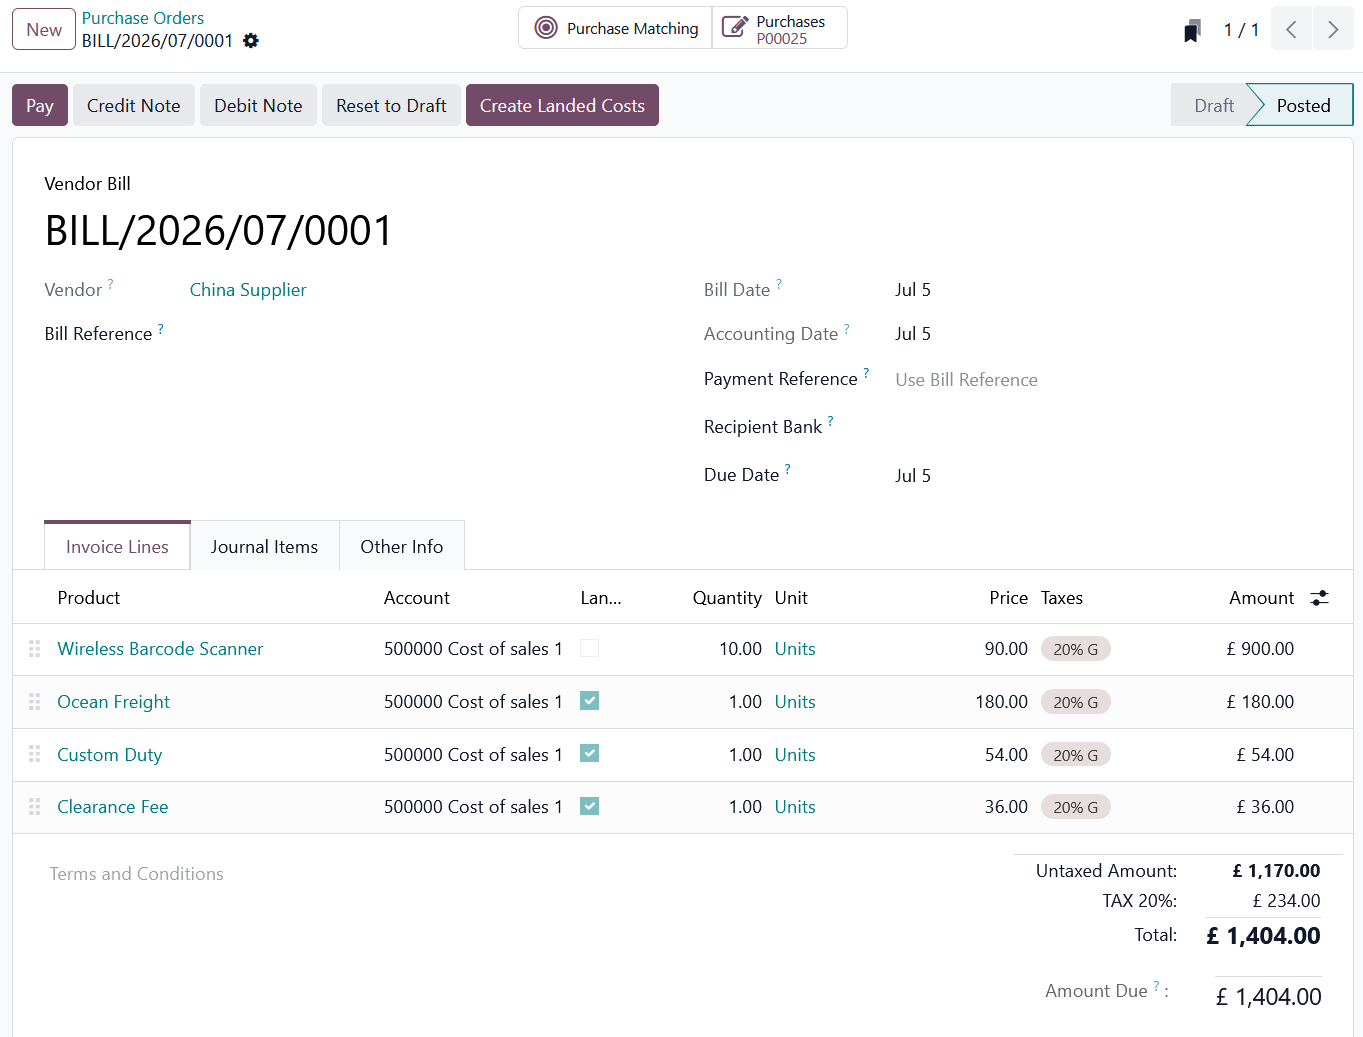Click the Purchase Matching target icon
The width and height of the screenshot is (1363, 1037).
coord(546,28)
